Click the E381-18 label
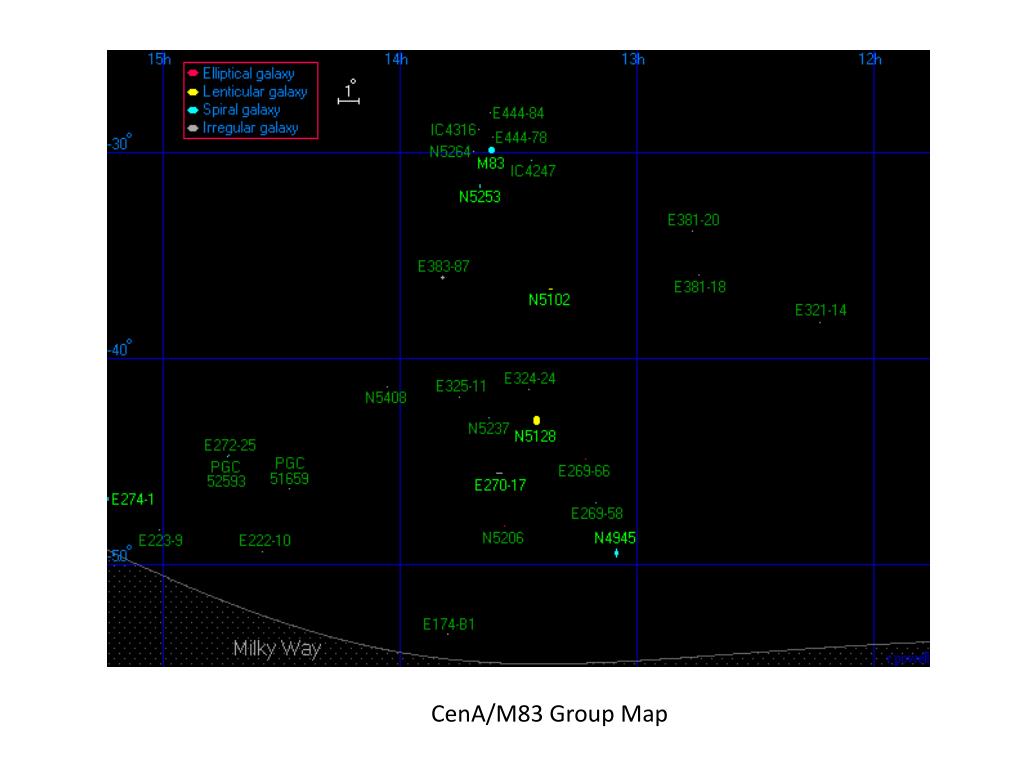Screen dimensions: 1024x768 click(699, 287)
